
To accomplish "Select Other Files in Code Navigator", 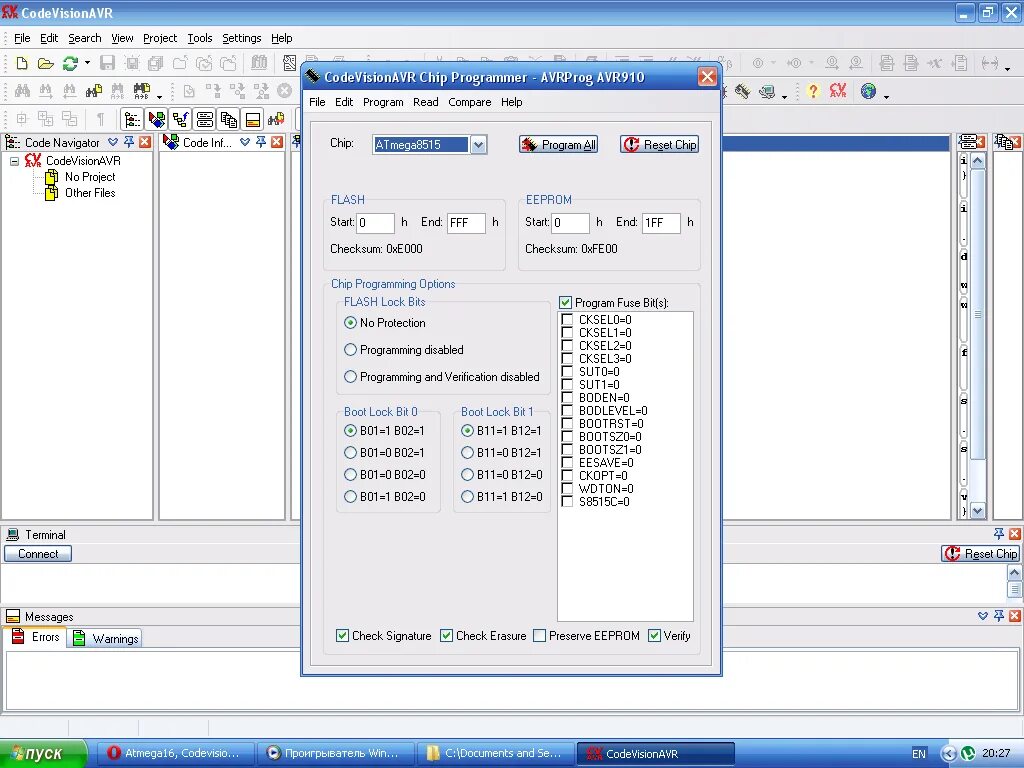I will tap(90, 193).
